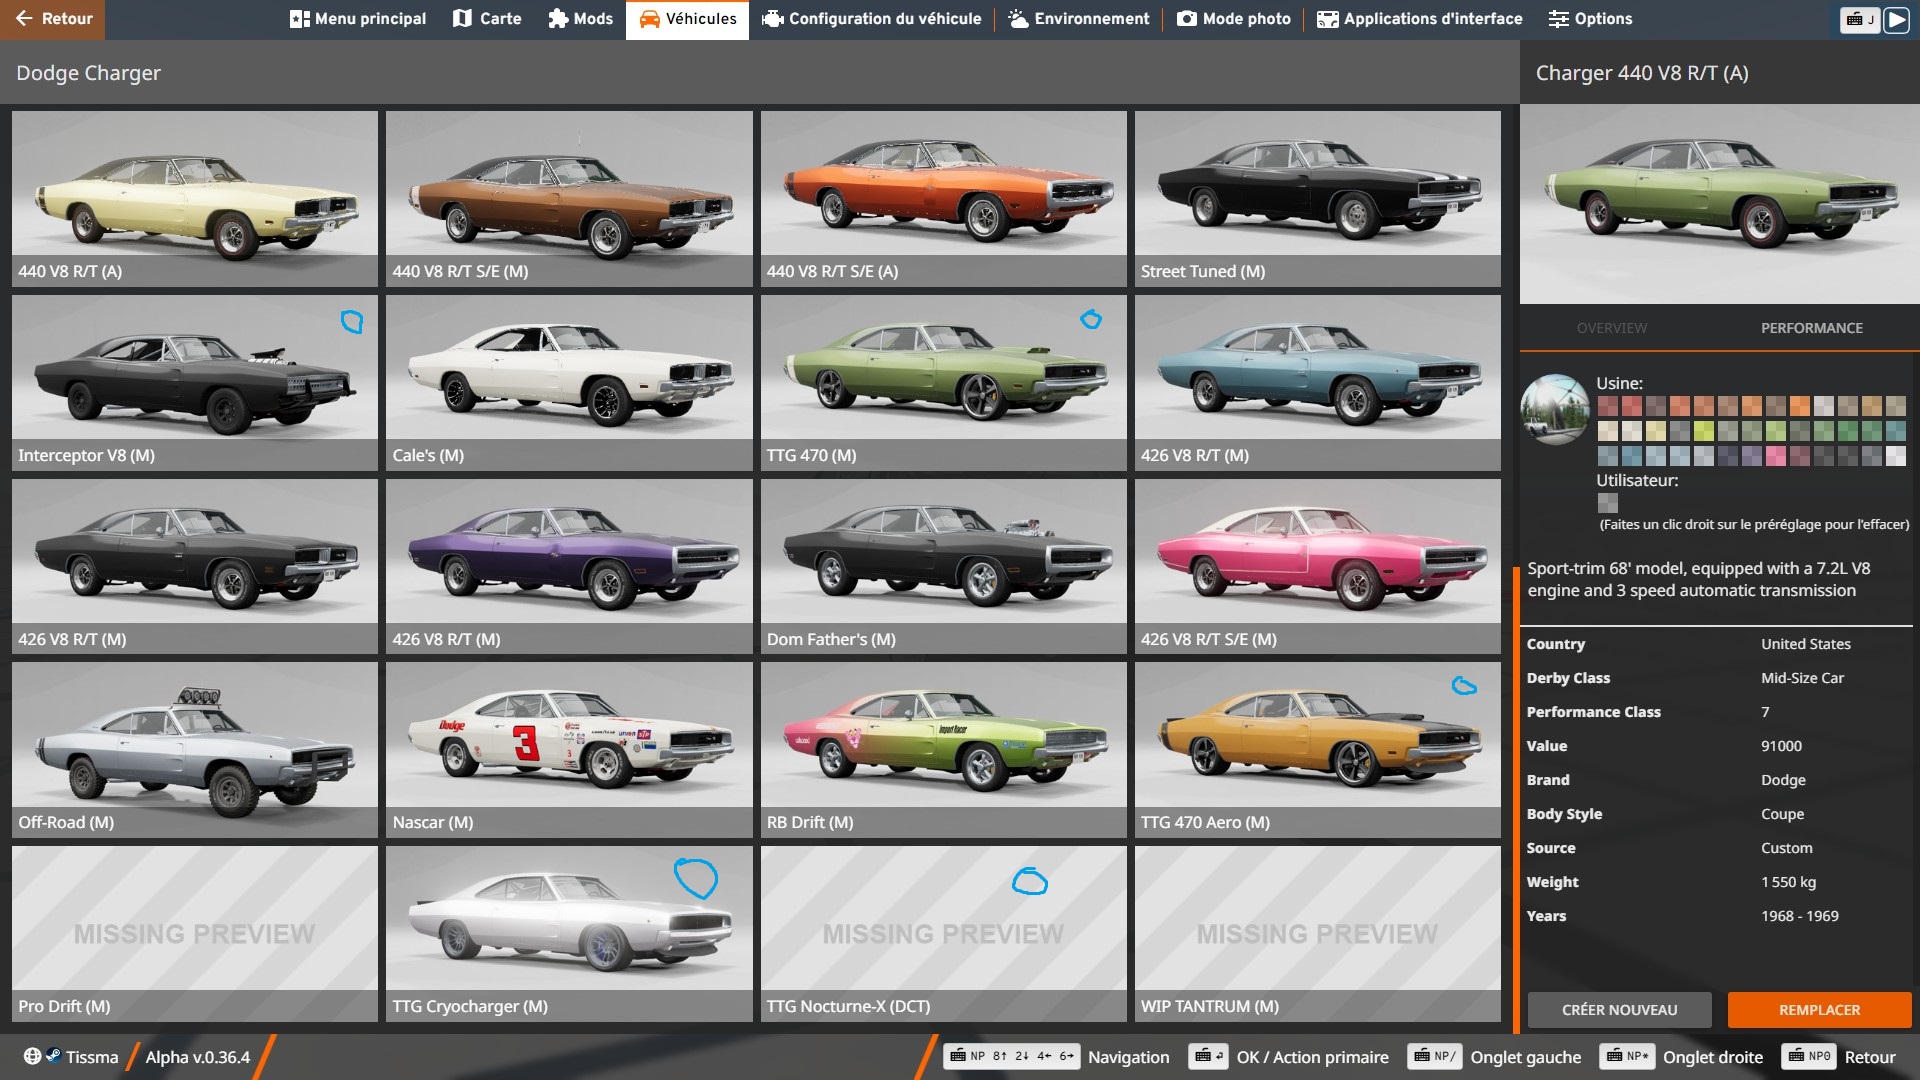Select the Nascar (M) Charger thumbnail
The width and height of the screenshot is (1920, 1080).
[569, 749]
